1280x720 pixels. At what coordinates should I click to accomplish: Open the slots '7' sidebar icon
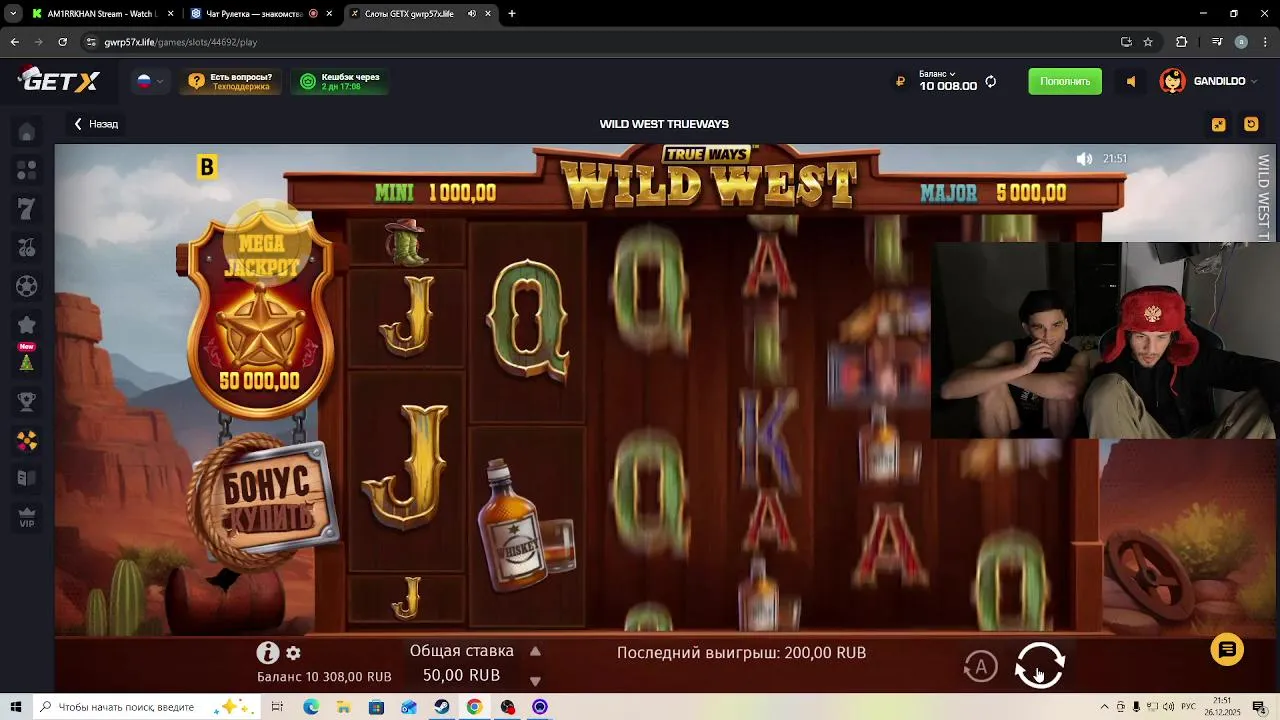click(27, 209)
